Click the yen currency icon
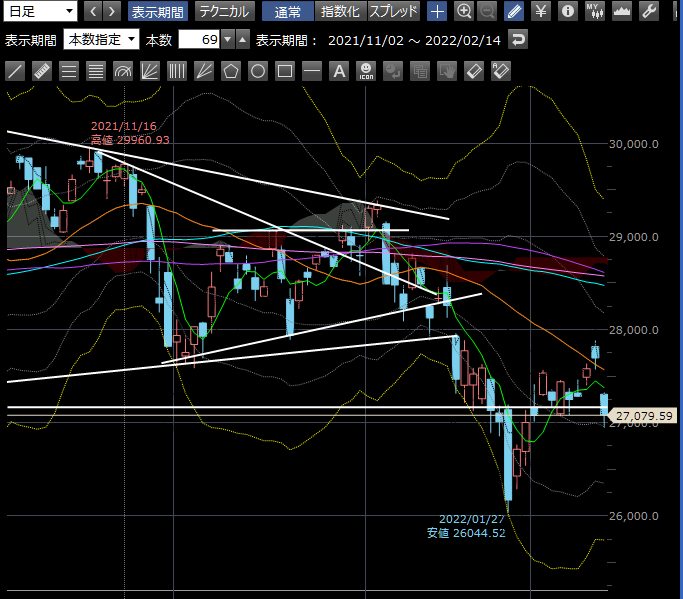 pyautogui.click(x=541, y=12)
